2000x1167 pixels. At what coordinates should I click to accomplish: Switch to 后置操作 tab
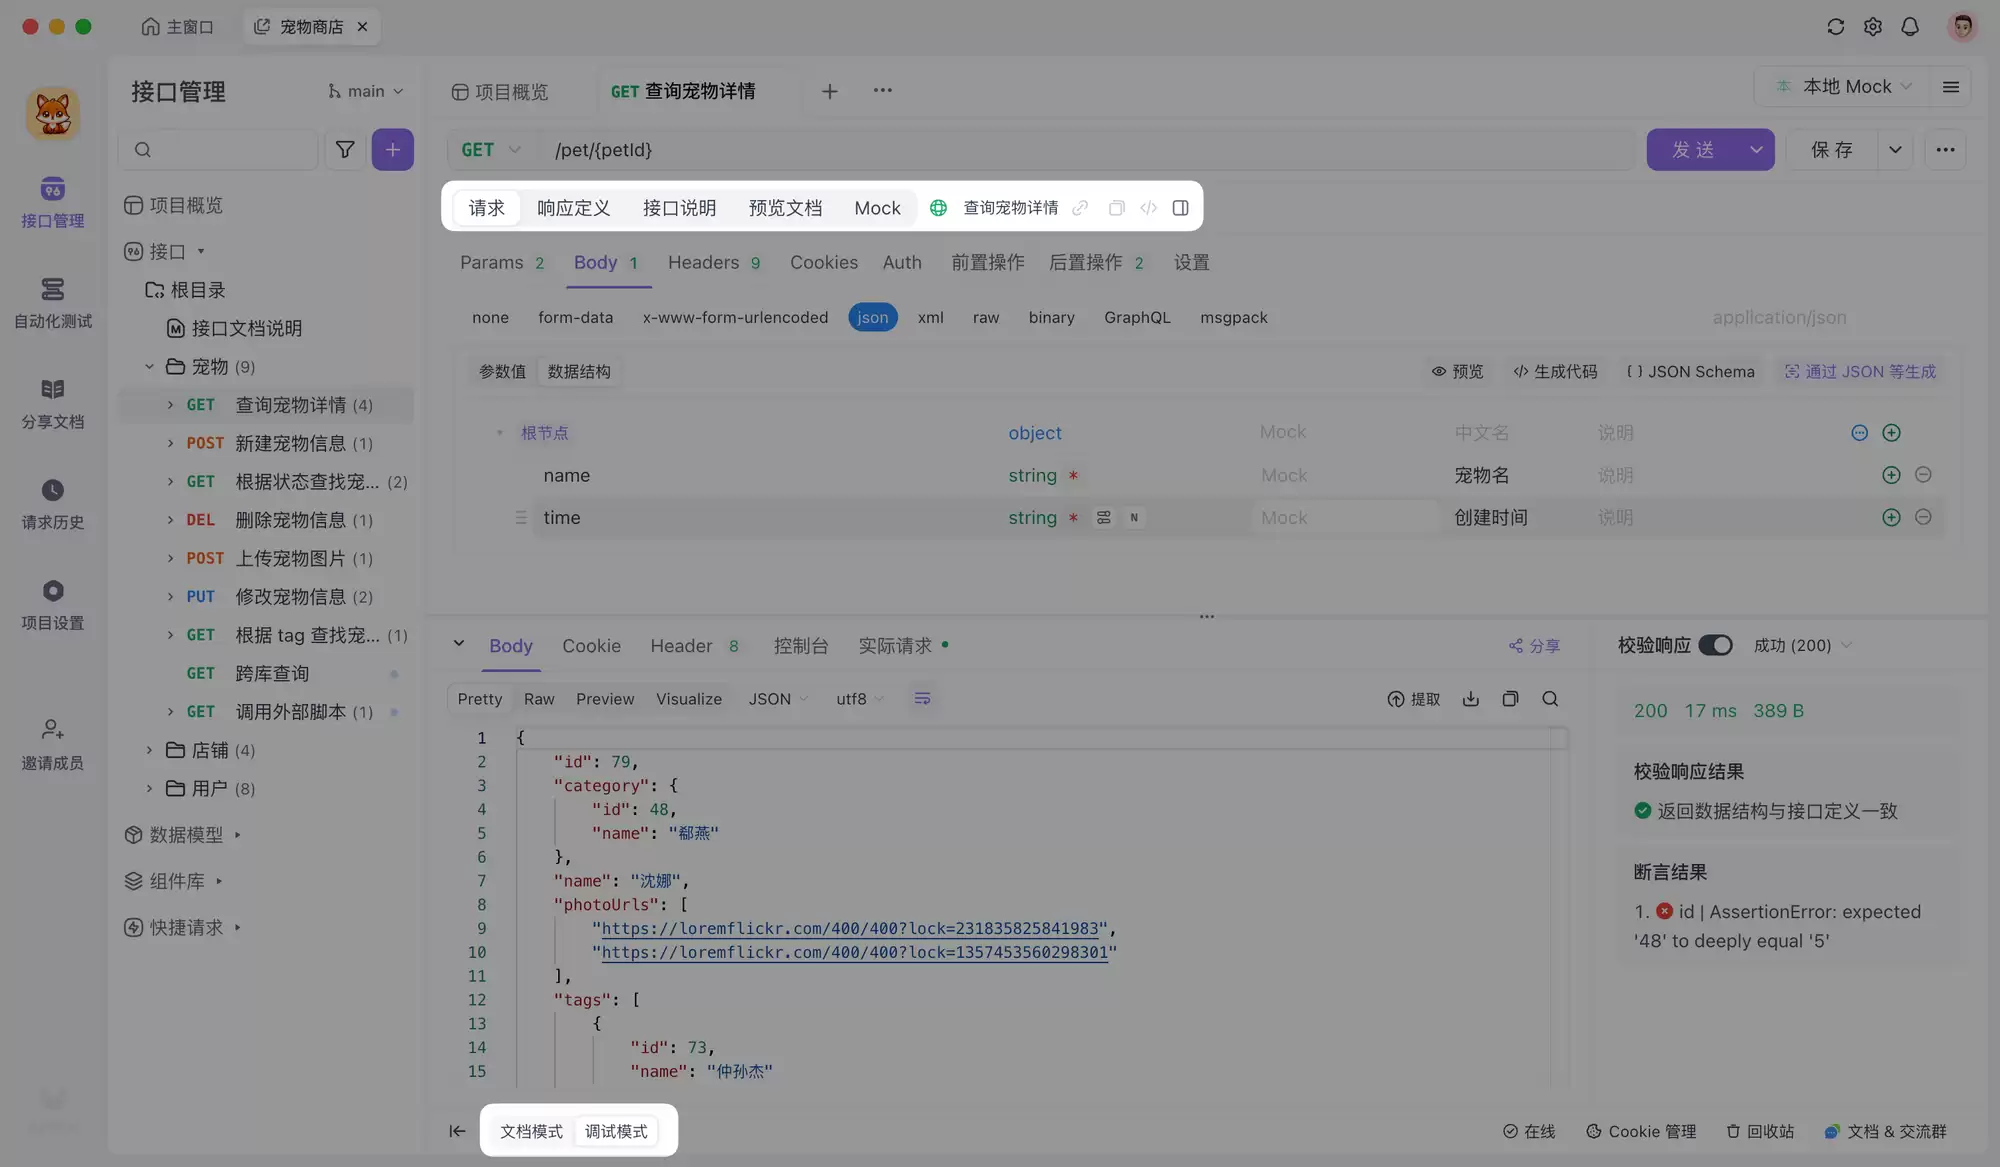(x=1097, y=262)
